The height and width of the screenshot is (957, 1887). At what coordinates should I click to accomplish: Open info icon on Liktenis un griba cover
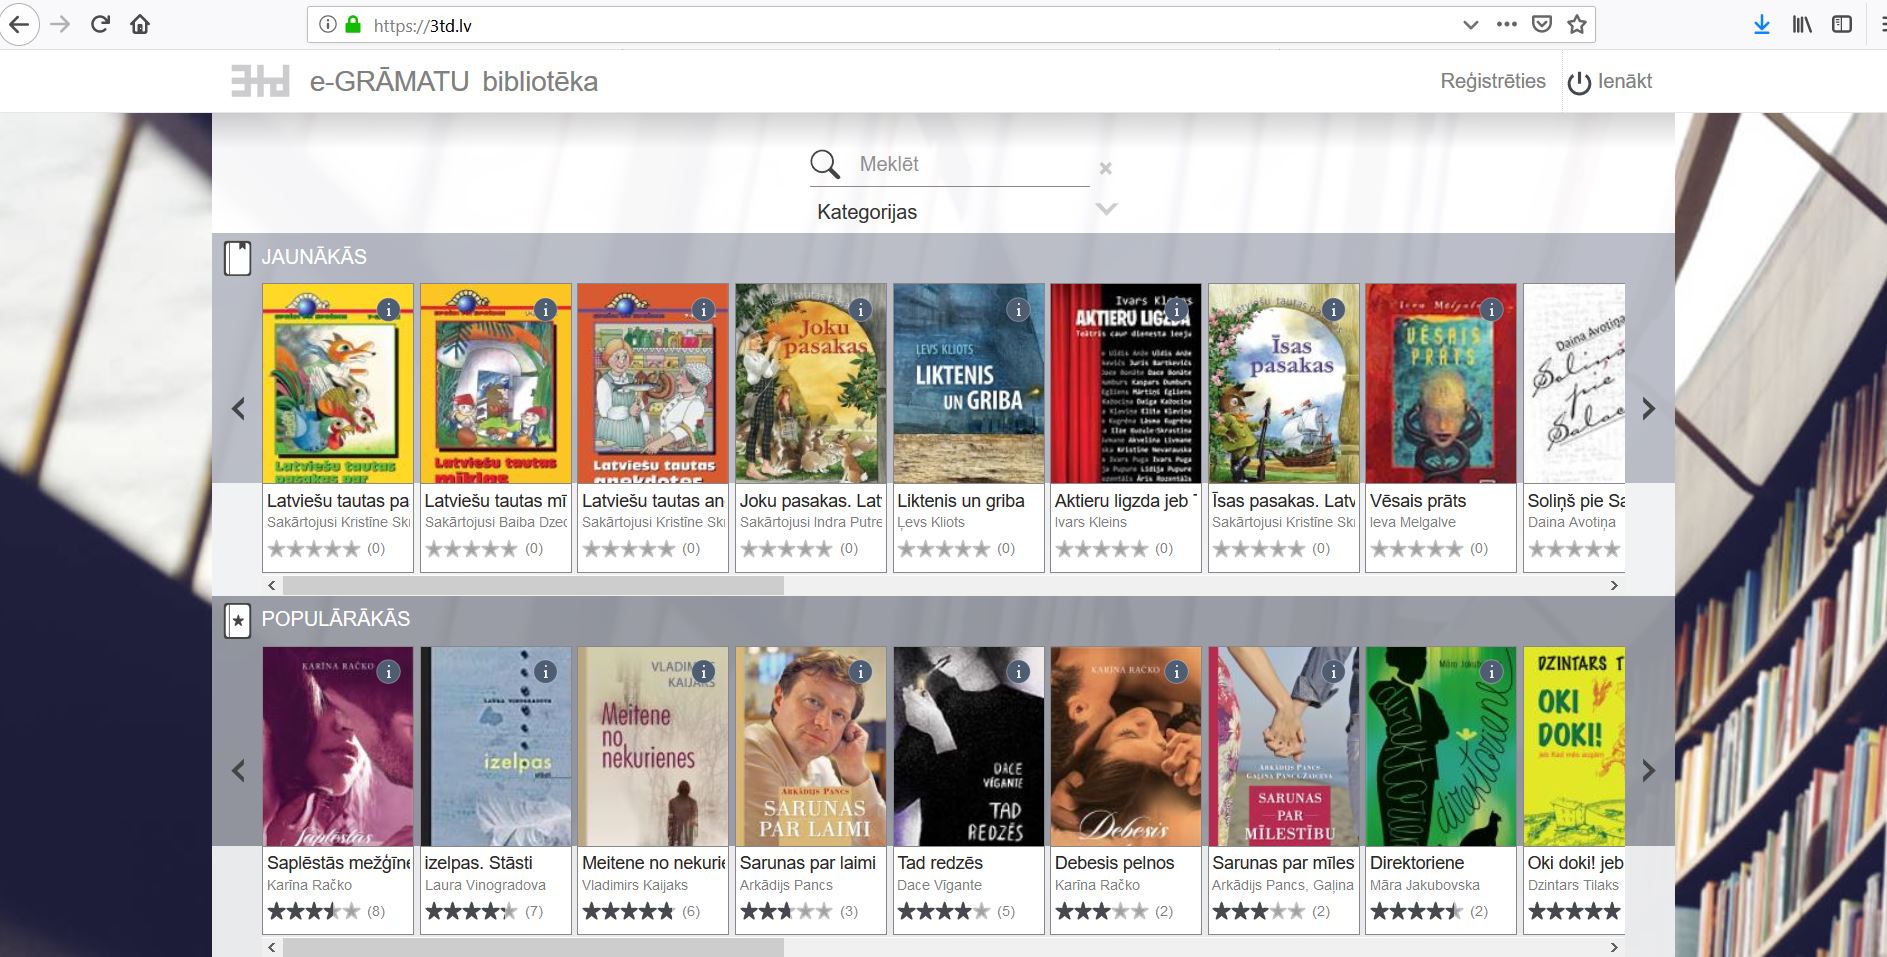1018,310
